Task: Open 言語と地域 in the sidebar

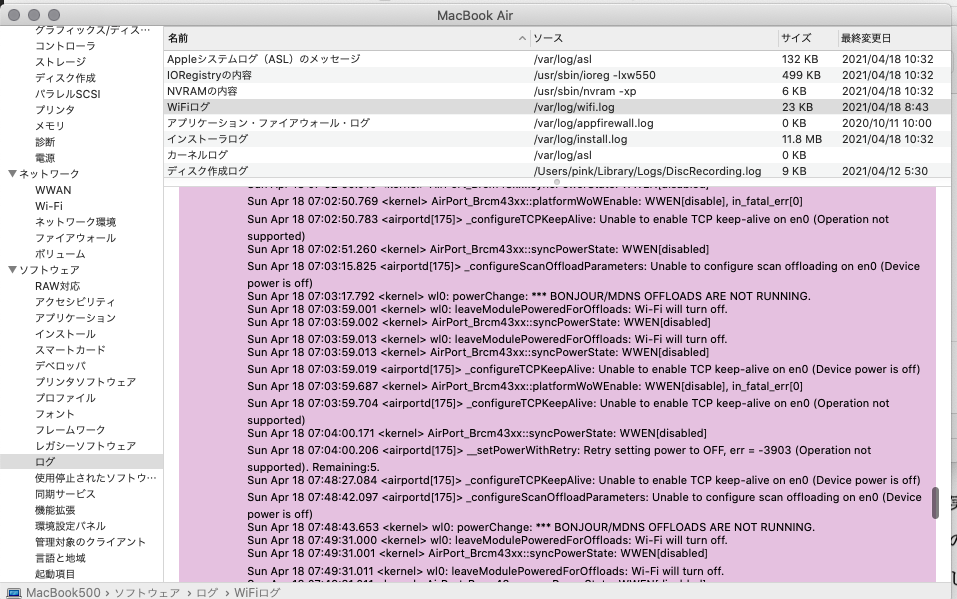Action: coord(60,558)
